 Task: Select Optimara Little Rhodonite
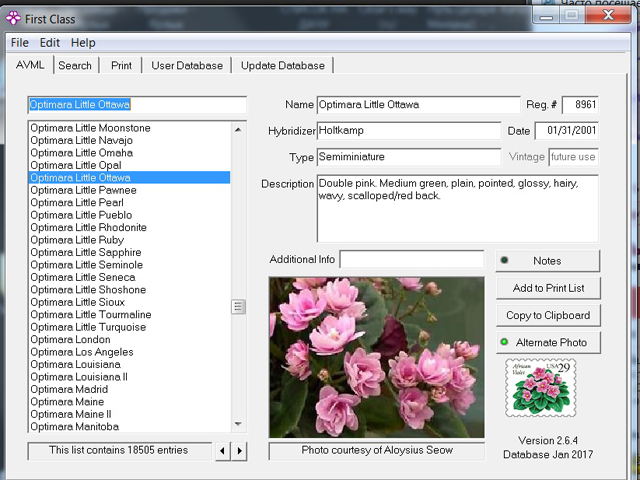coord(130,227)
